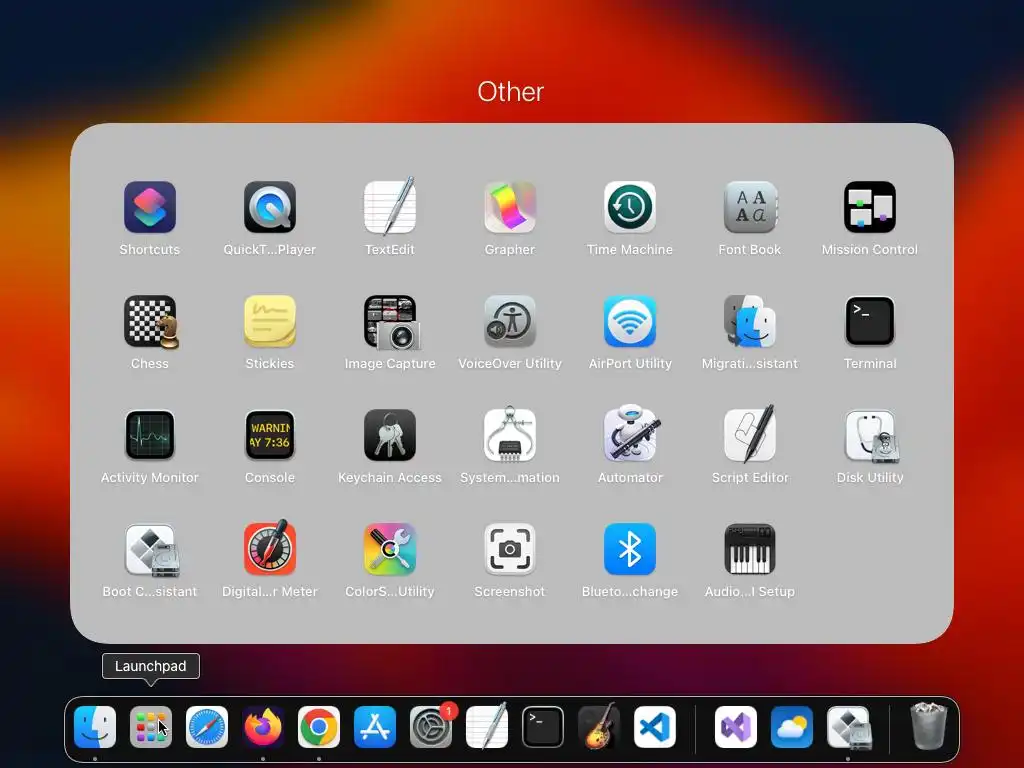
Task: Open Stickies
Action: click(270, 321)
